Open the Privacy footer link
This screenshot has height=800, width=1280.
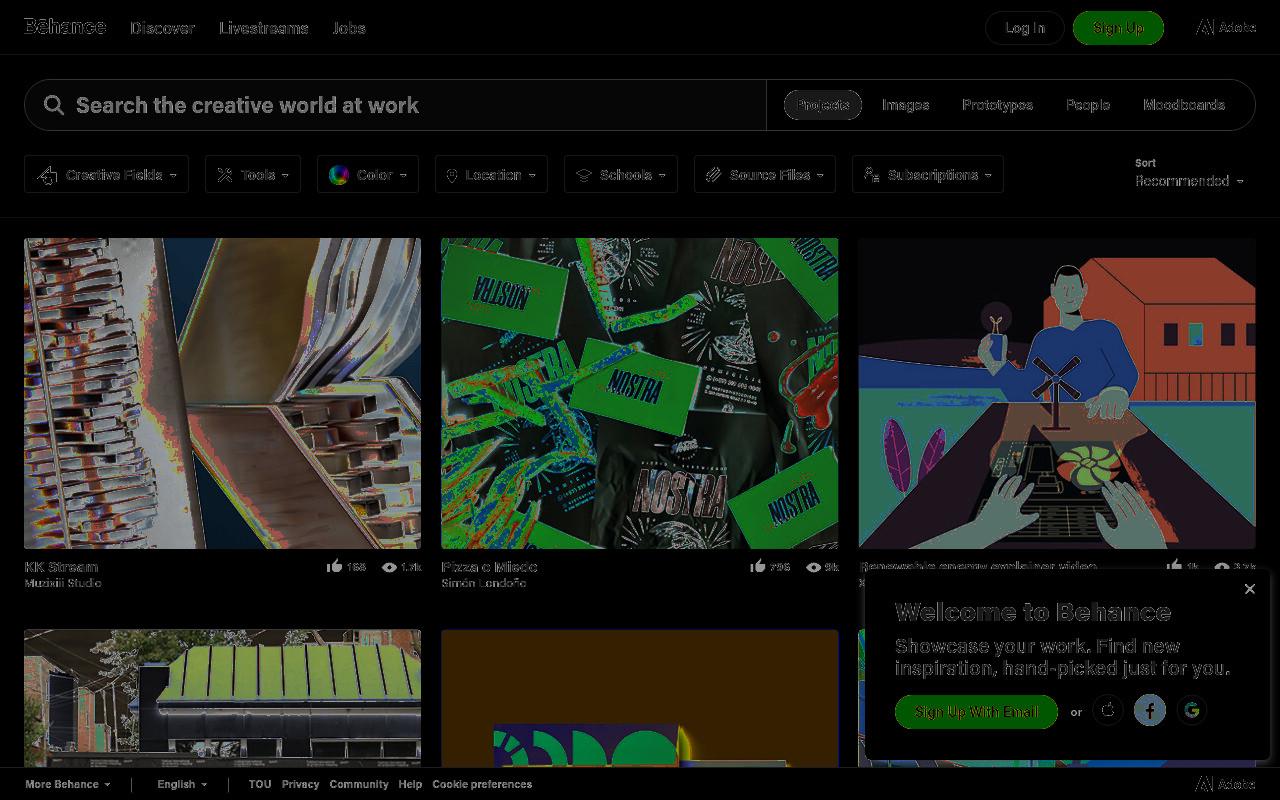click(300, 784)
